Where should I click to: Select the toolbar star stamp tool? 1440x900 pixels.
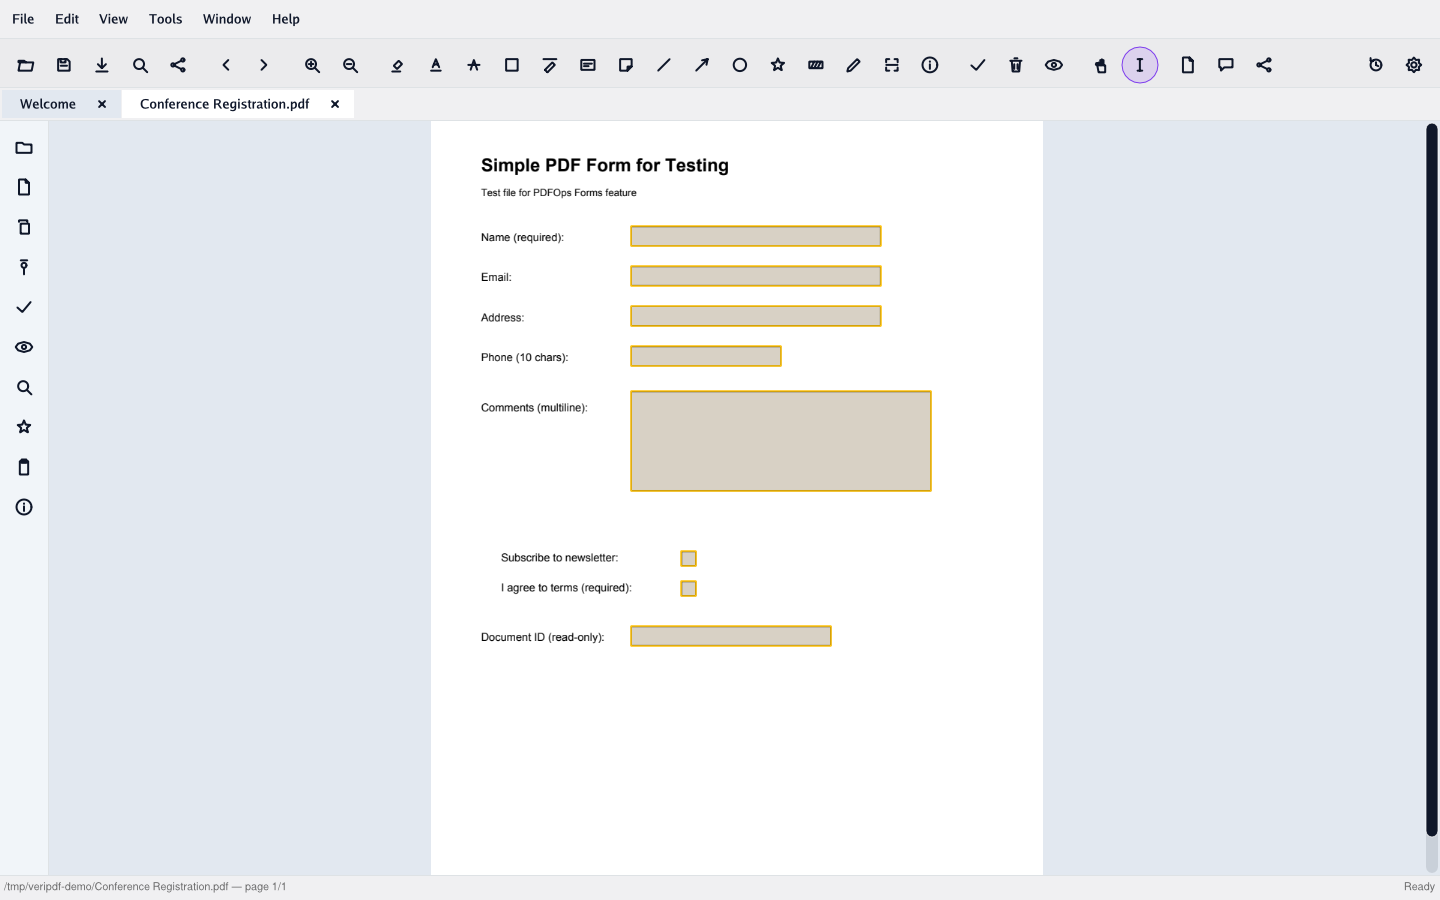point(778,65)
